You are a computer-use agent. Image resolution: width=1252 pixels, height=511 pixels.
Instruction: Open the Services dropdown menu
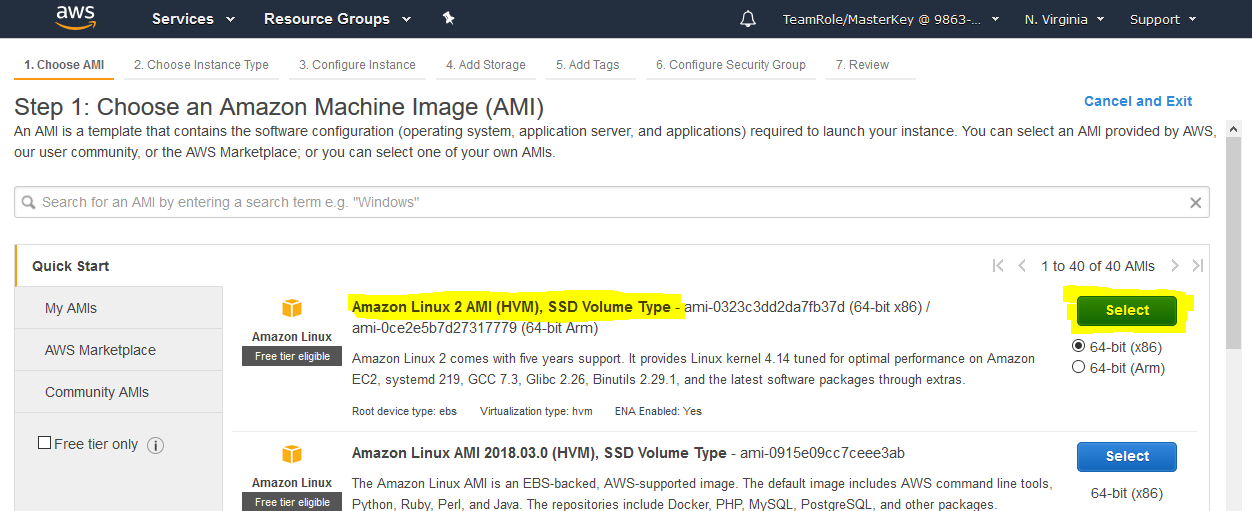pos(193,19)
